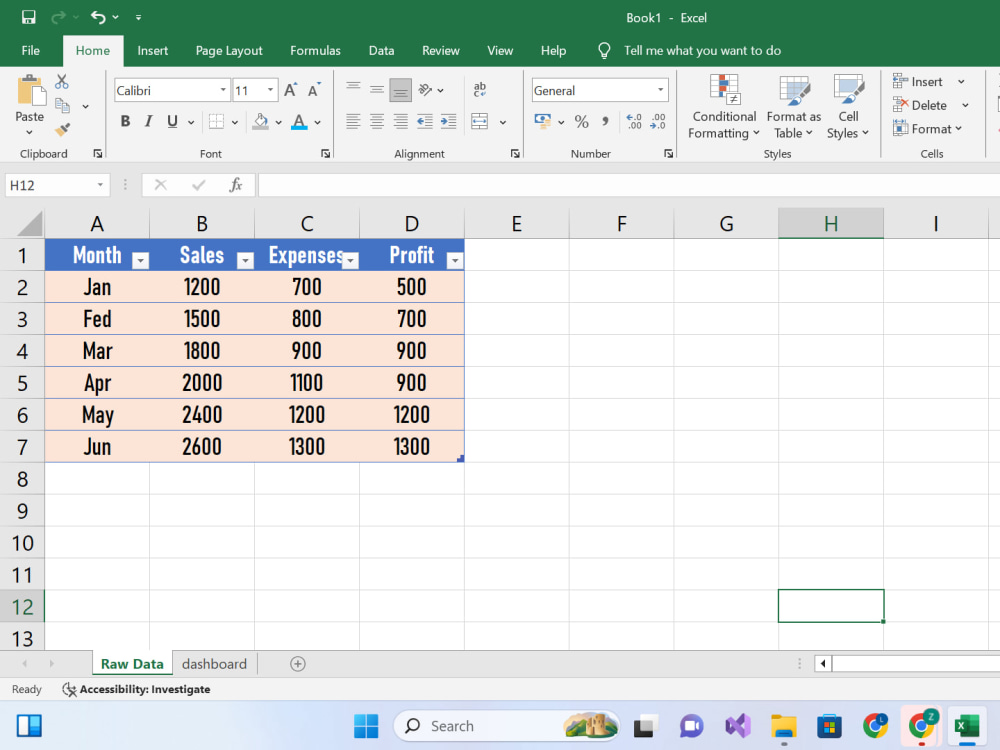Click the Cut scissors icon
The height and width of the screenshot is (750, 1000).
tap(62, 82)
